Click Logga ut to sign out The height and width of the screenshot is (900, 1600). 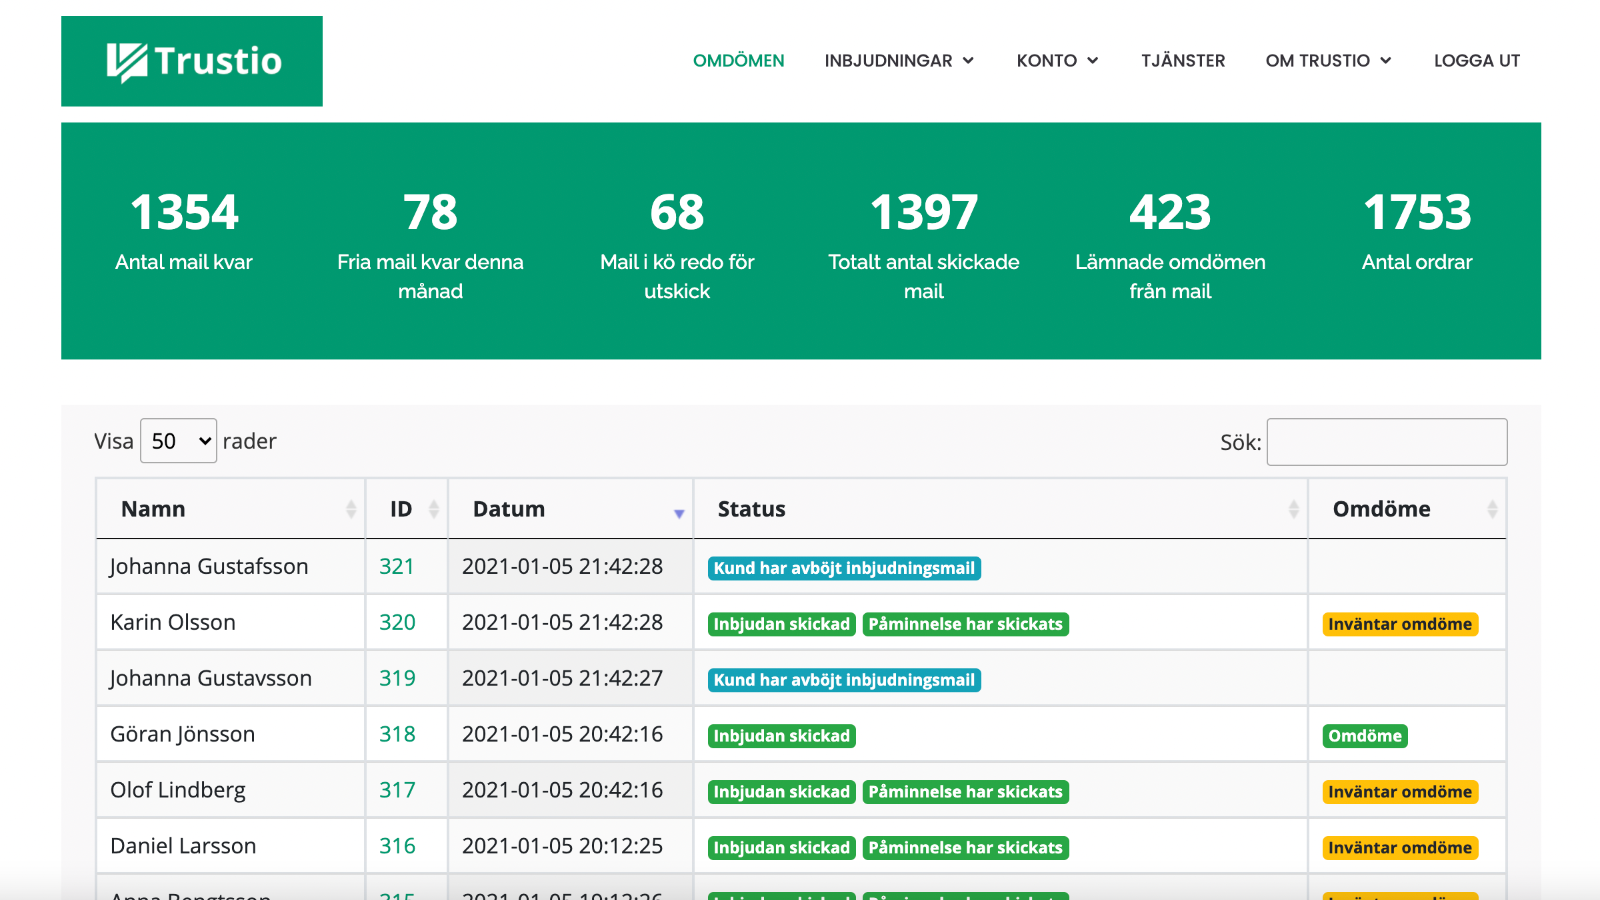point(1476,61)
